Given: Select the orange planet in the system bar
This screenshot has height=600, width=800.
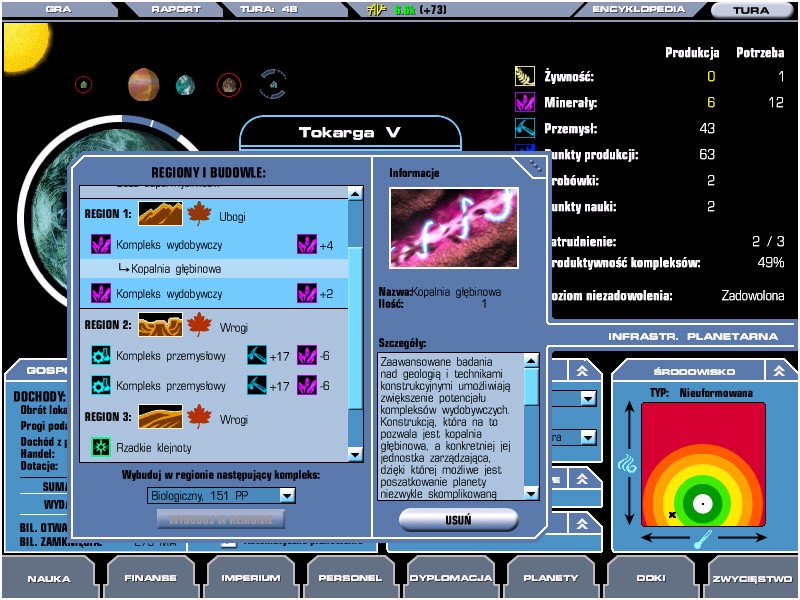Looking at the screenshot, I should click(144, 85).
